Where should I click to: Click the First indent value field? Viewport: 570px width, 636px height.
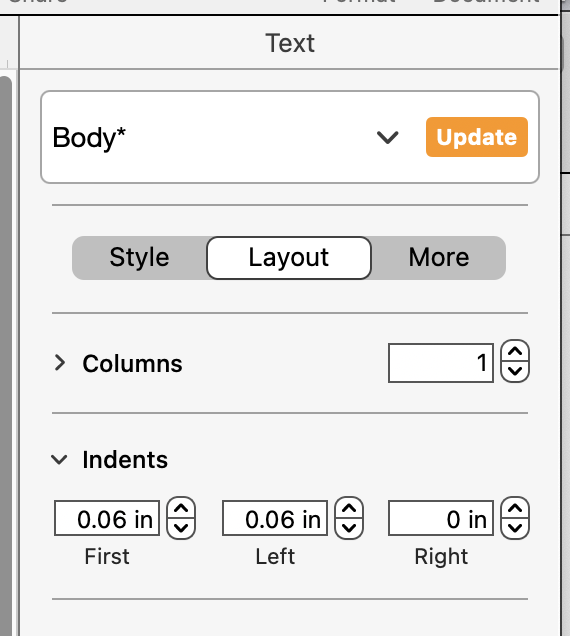coord(107,518)
